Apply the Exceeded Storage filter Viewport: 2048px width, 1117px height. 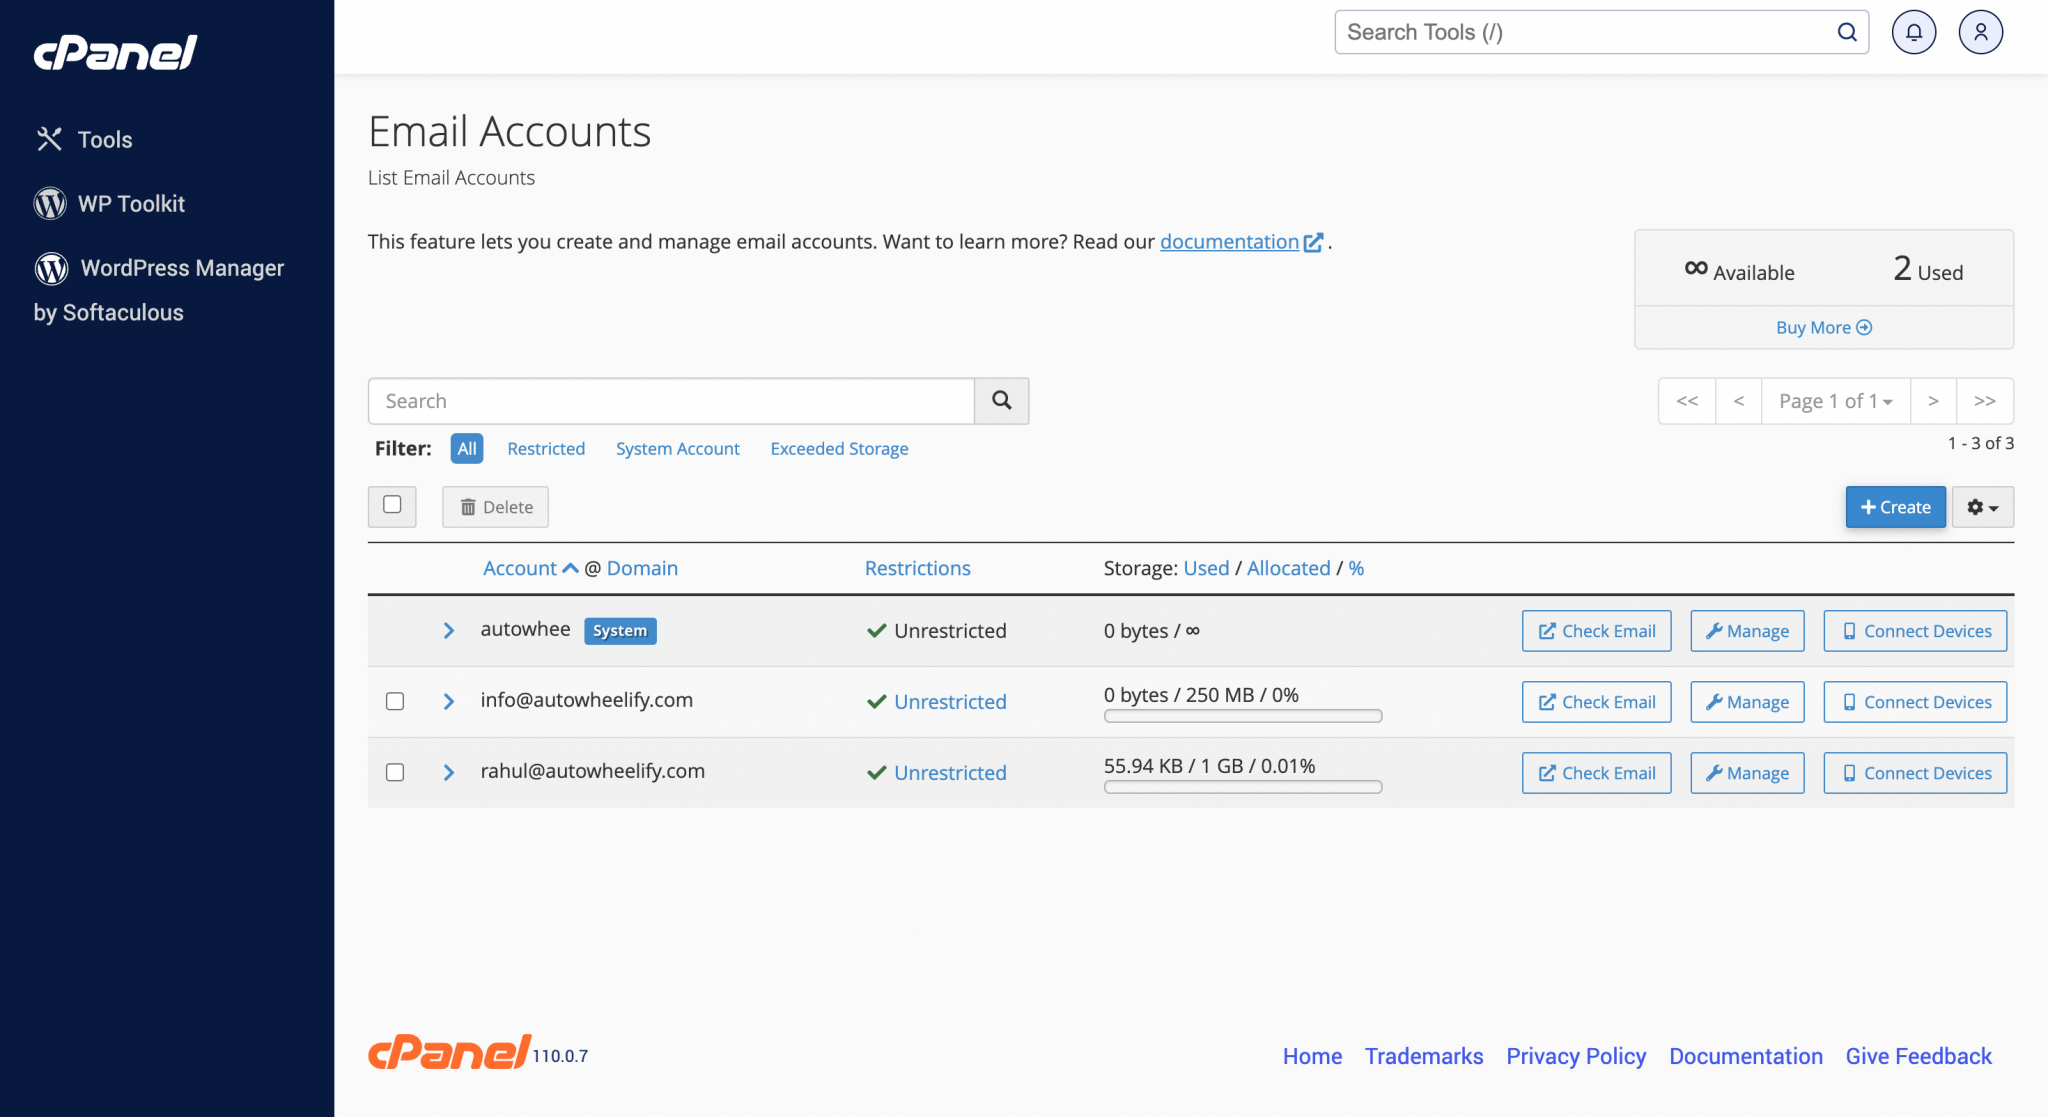coord(839,448)
